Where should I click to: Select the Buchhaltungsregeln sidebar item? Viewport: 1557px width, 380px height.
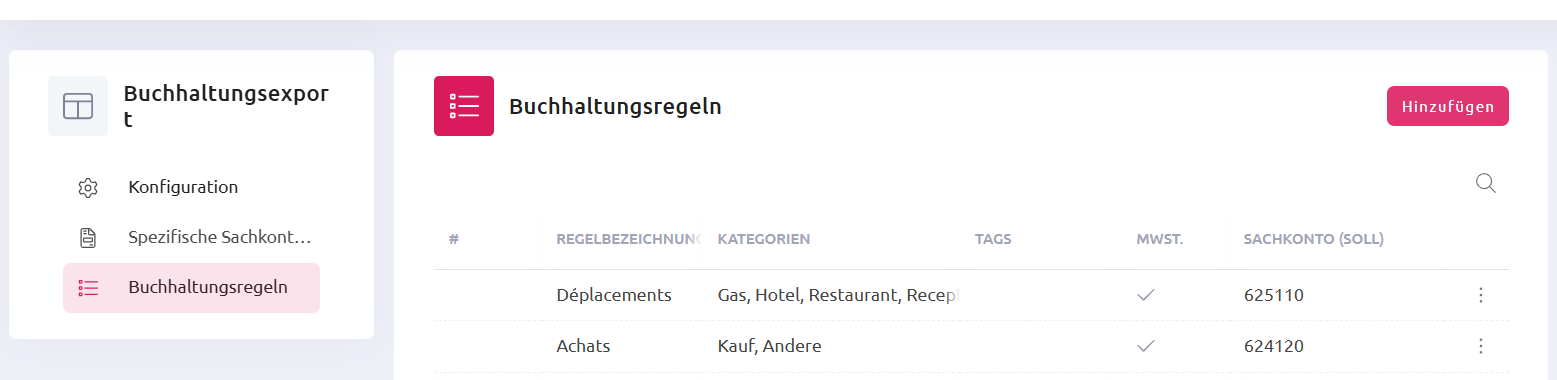(x=191, y=288)
